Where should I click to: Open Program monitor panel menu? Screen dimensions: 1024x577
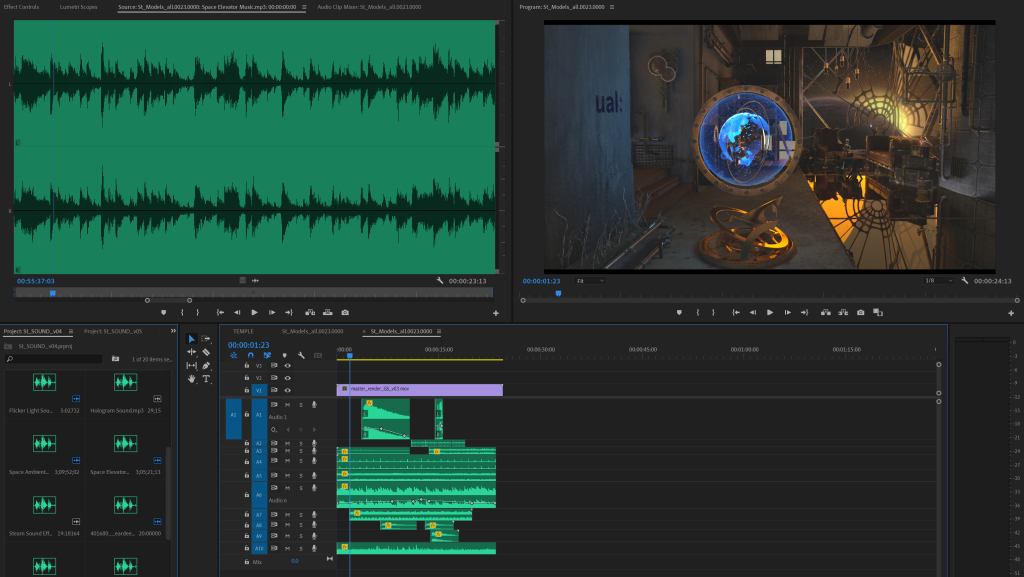(611, 7)
